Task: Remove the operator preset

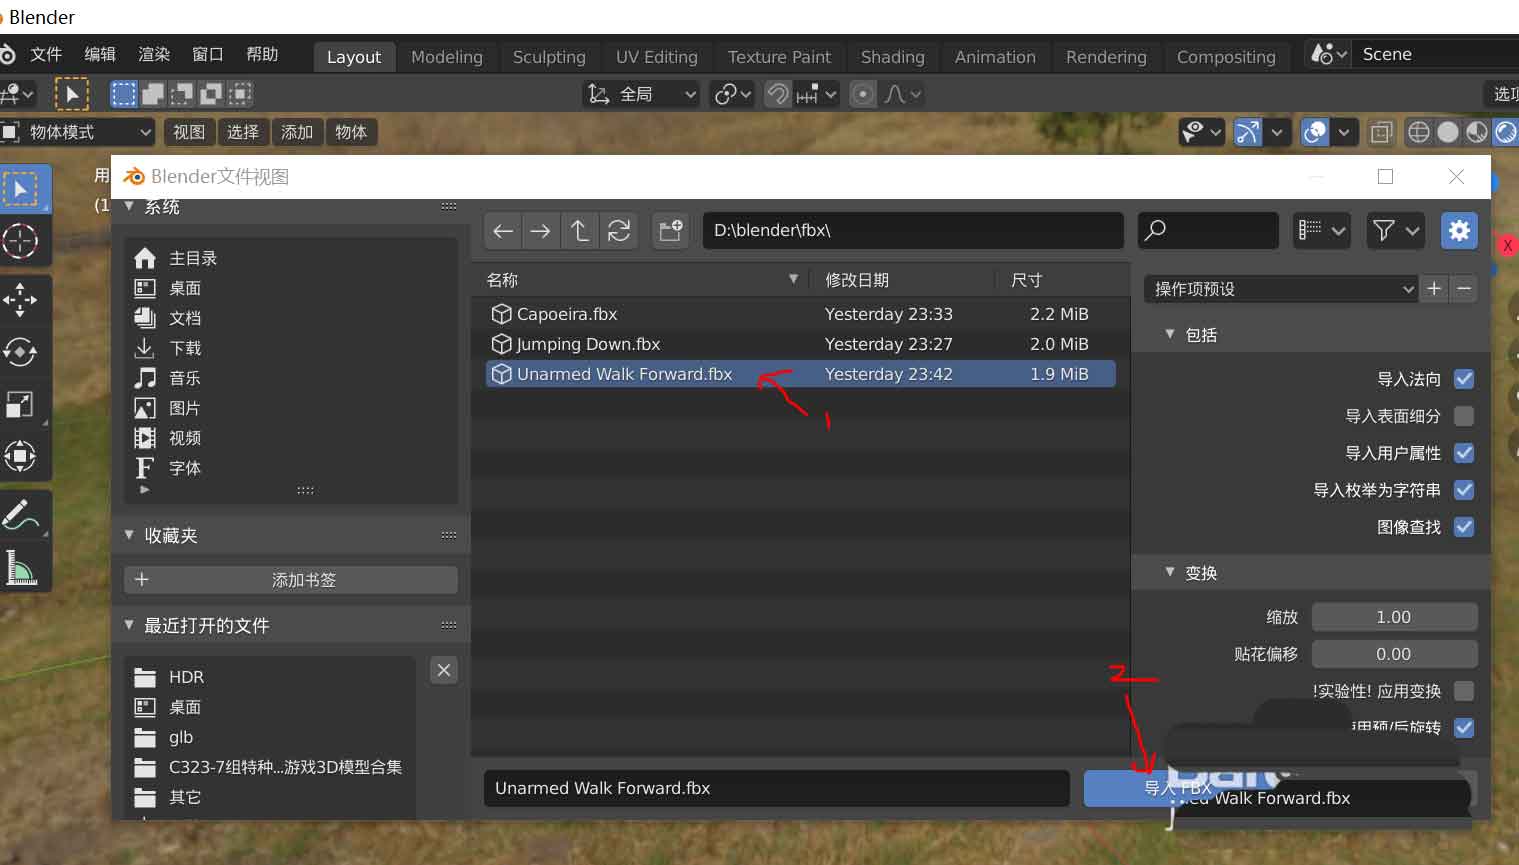Action: [1464, 289]
